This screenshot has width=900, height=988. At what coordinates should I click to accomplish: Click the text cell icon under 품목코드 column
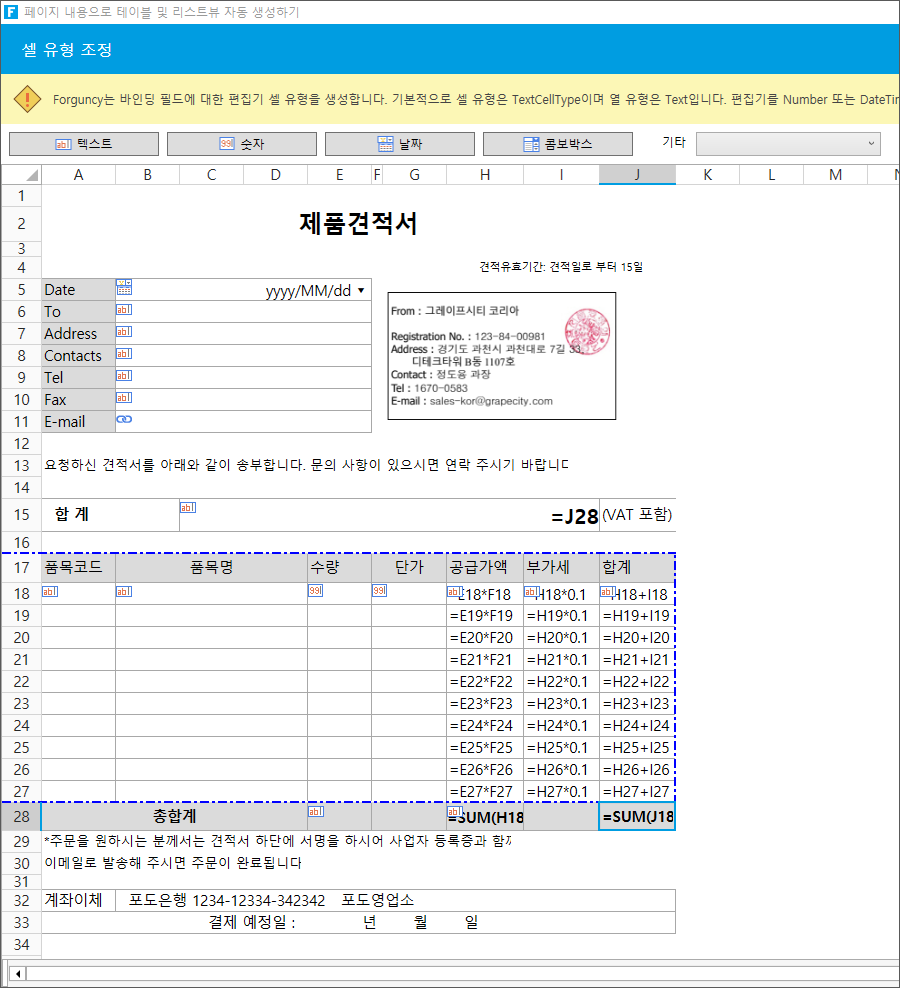pyautogui.click(x=50, y=591)
